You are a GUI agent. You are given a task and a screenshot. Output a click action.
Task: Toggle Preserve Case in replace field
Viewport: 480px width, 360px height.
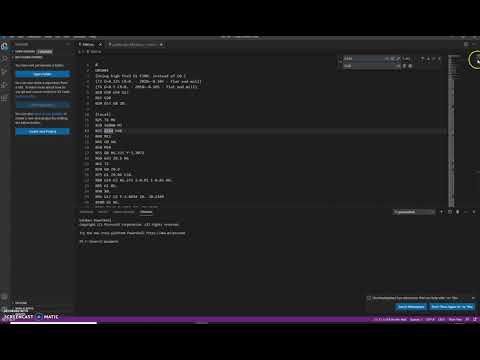398,66
